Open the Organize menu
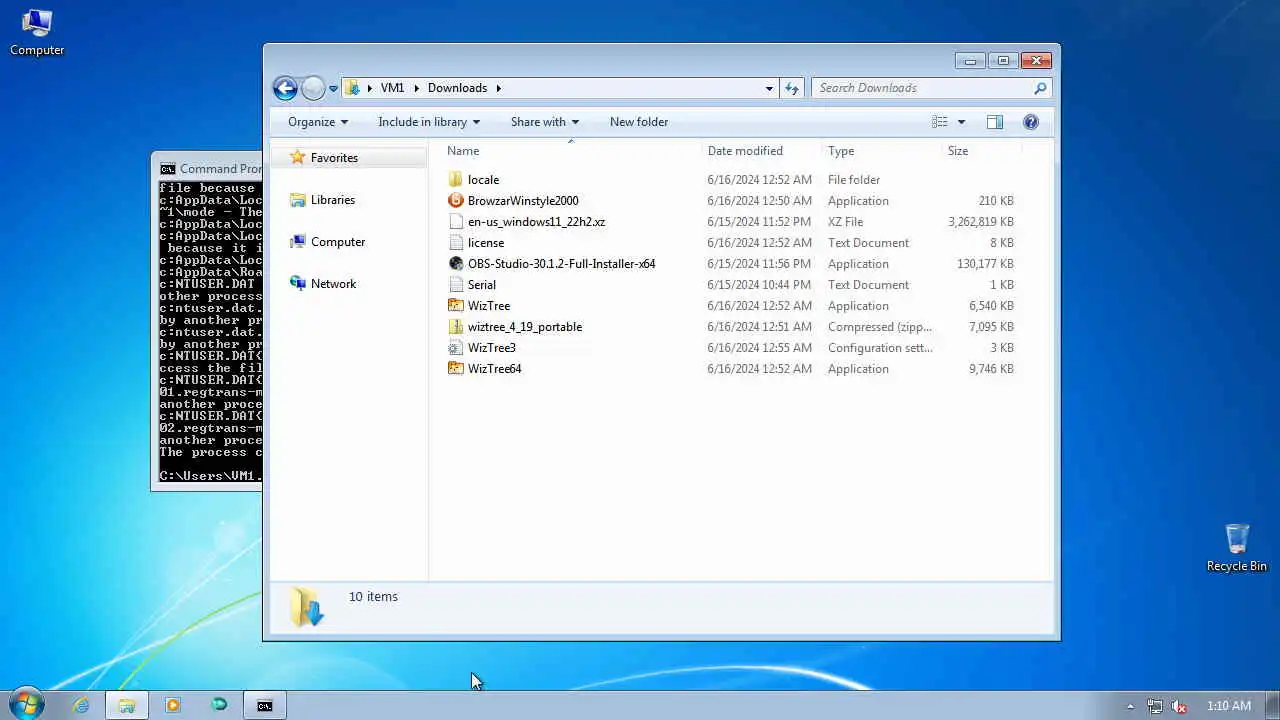1280x720 pixels. pos(318,122)
